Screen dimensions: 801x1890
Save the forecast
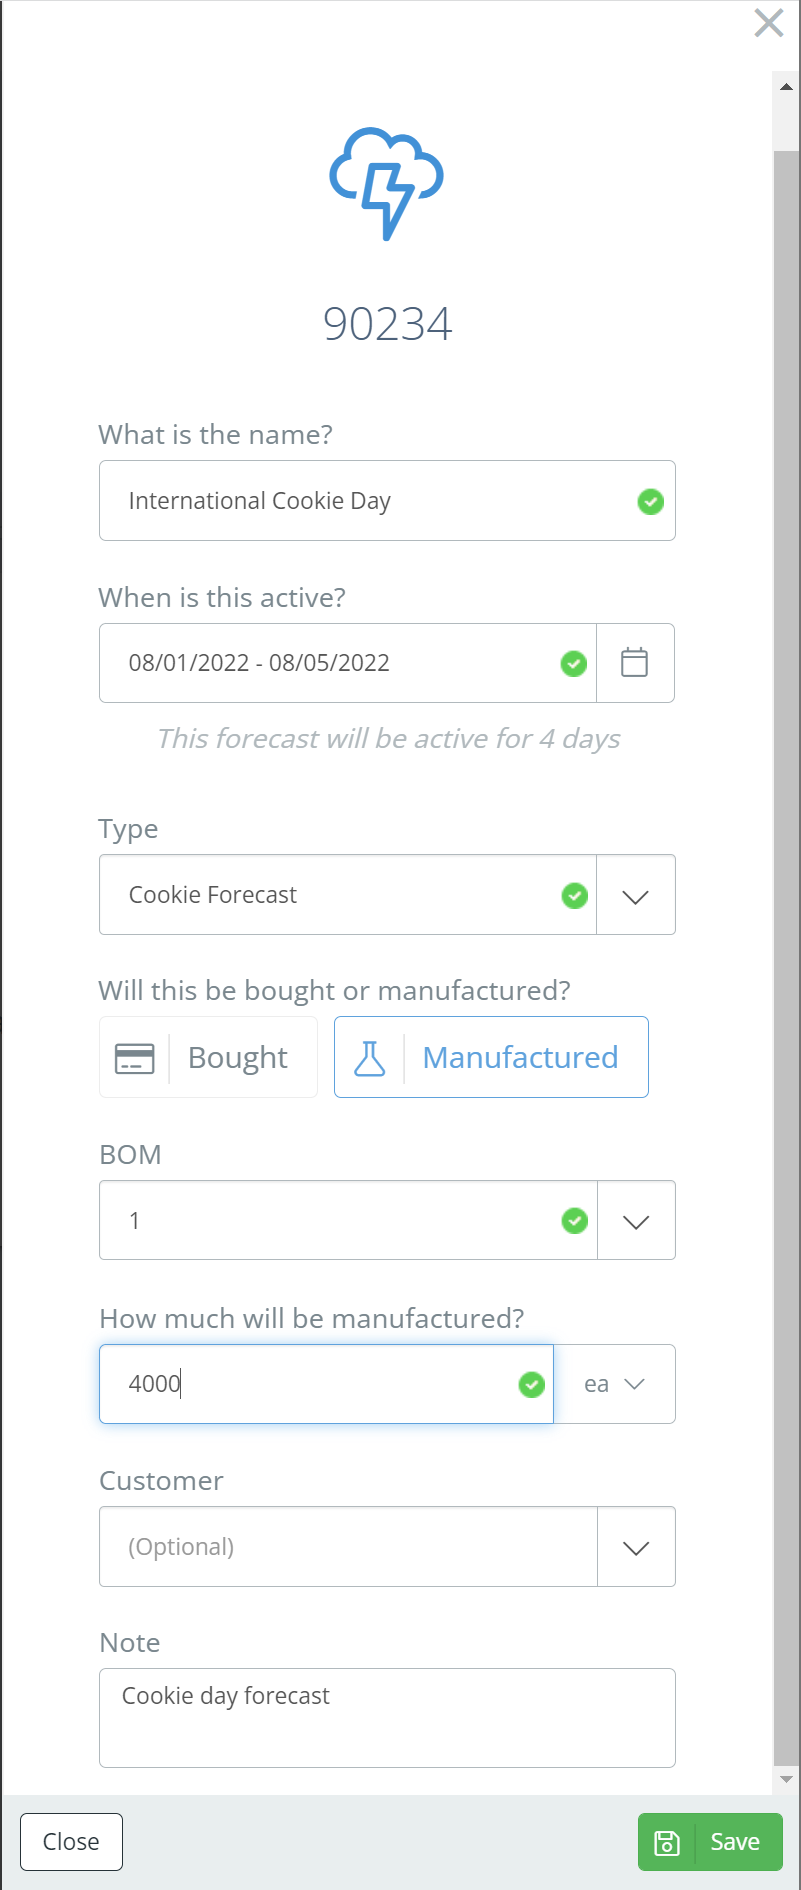pyautogui.click(x=734, y=1842)
